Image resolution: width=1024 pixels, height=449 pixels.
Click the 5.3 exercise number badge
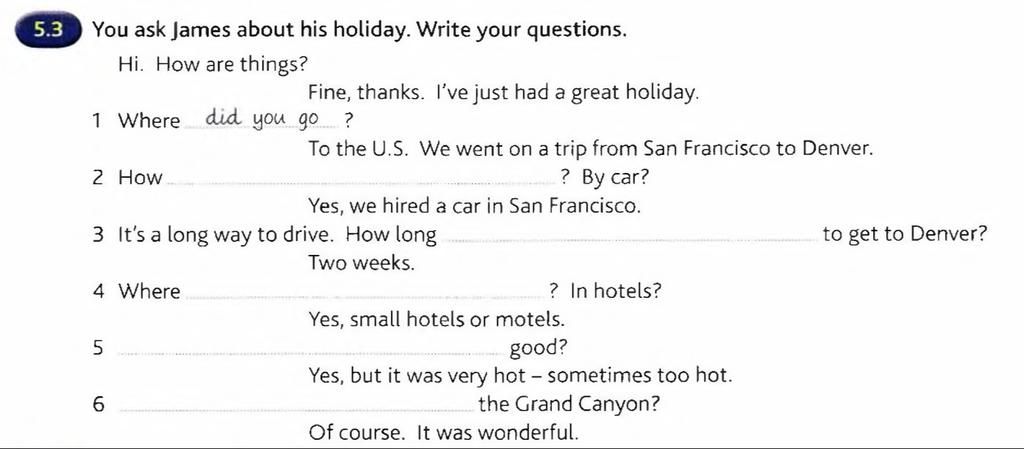[47, 31]
